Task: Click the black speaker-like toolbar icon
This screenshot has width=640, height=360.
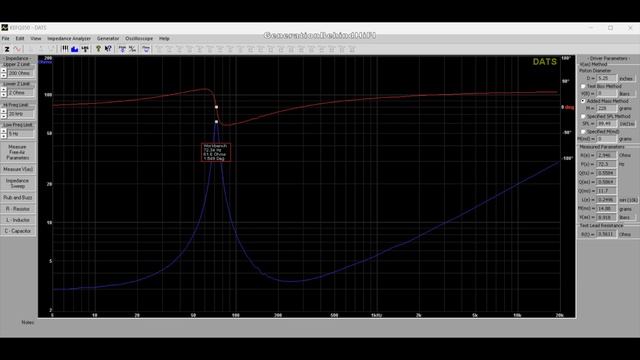Action: coord(85,49)
